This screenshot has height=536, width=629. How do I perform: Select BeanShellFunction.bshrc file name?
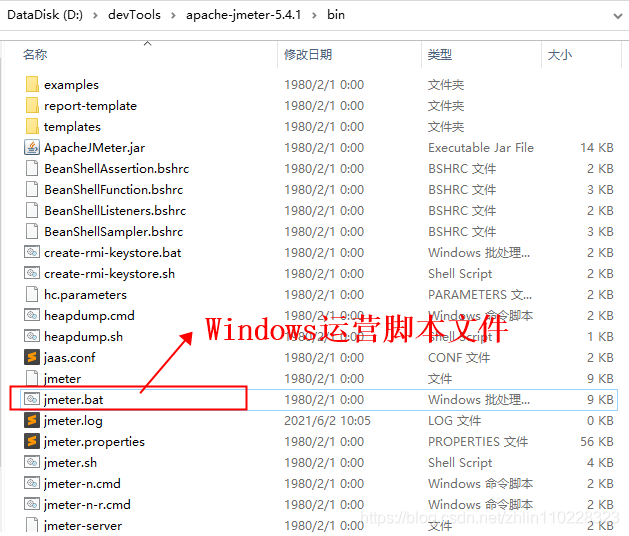coord(114,189)
